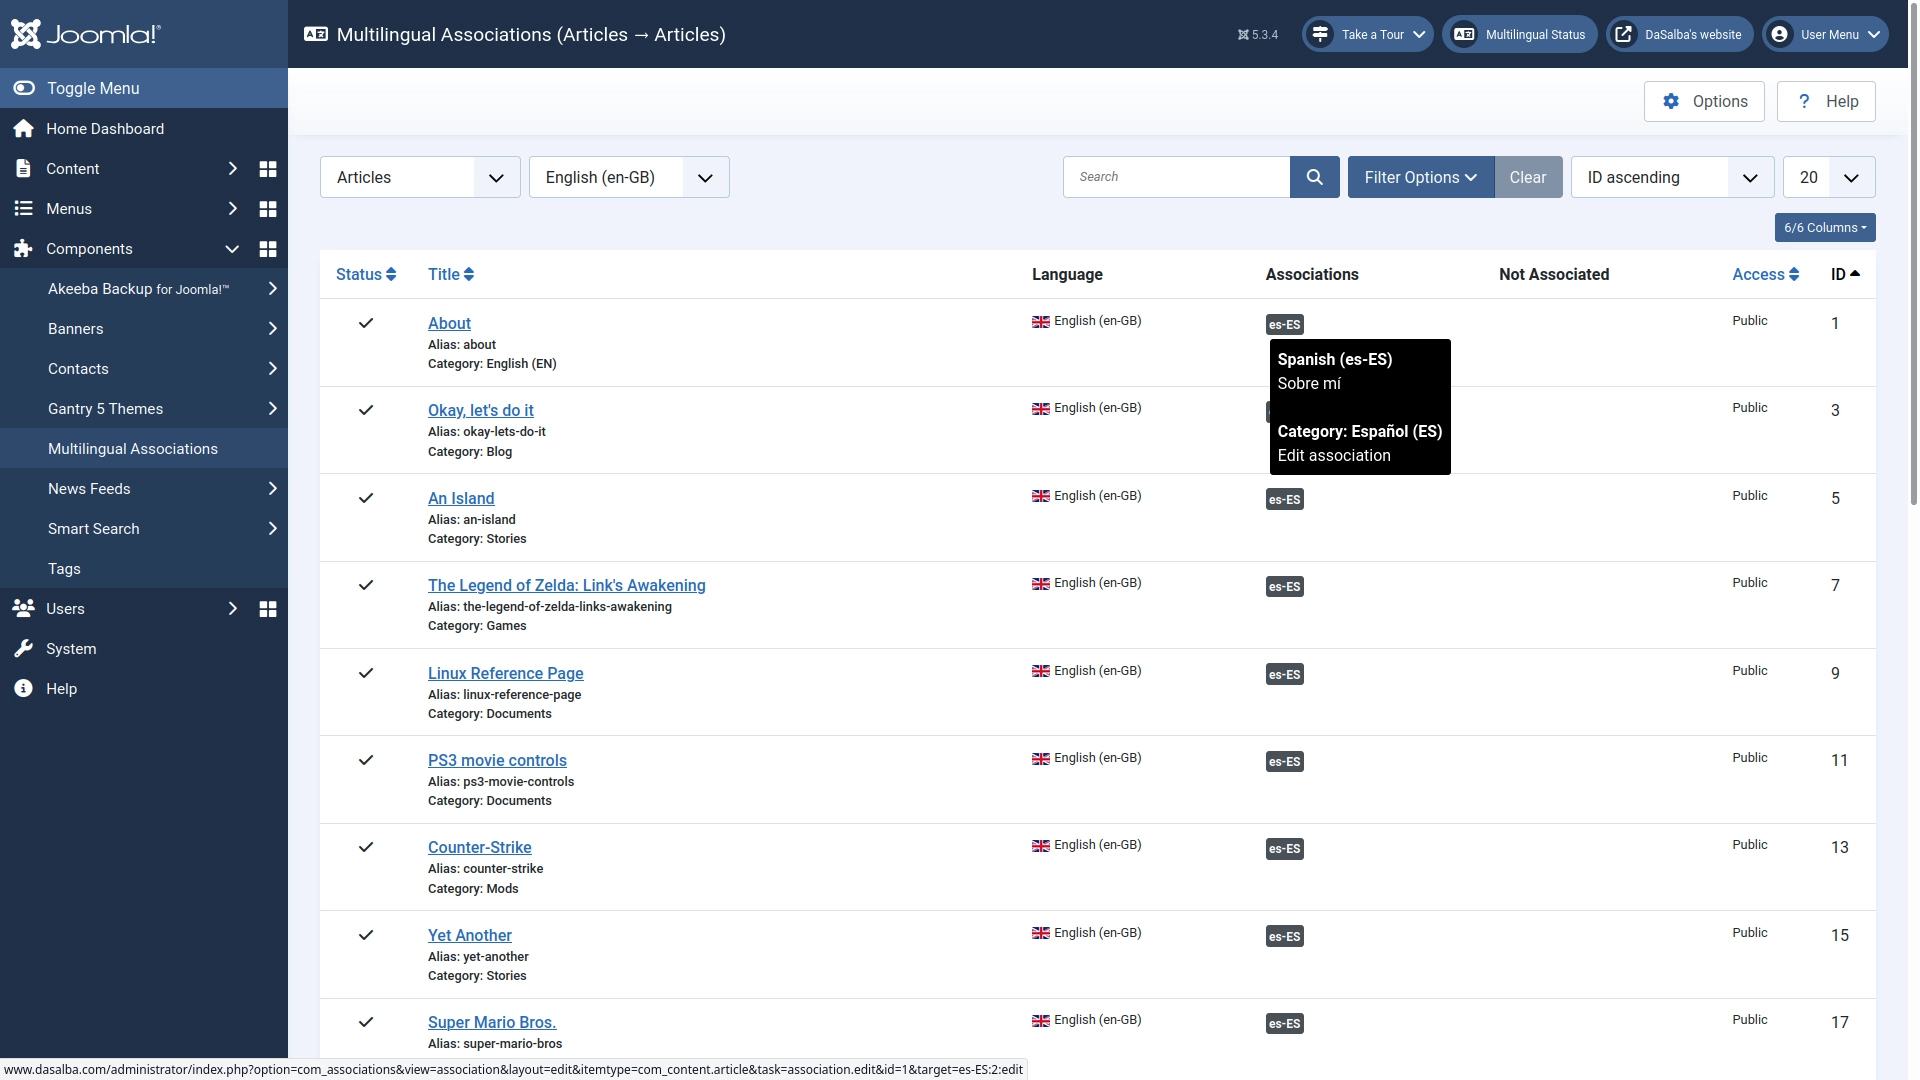Open the English (en-GB) language dropdown
The height and width of the screenshot is (1080, 1920).
[628, 177]
